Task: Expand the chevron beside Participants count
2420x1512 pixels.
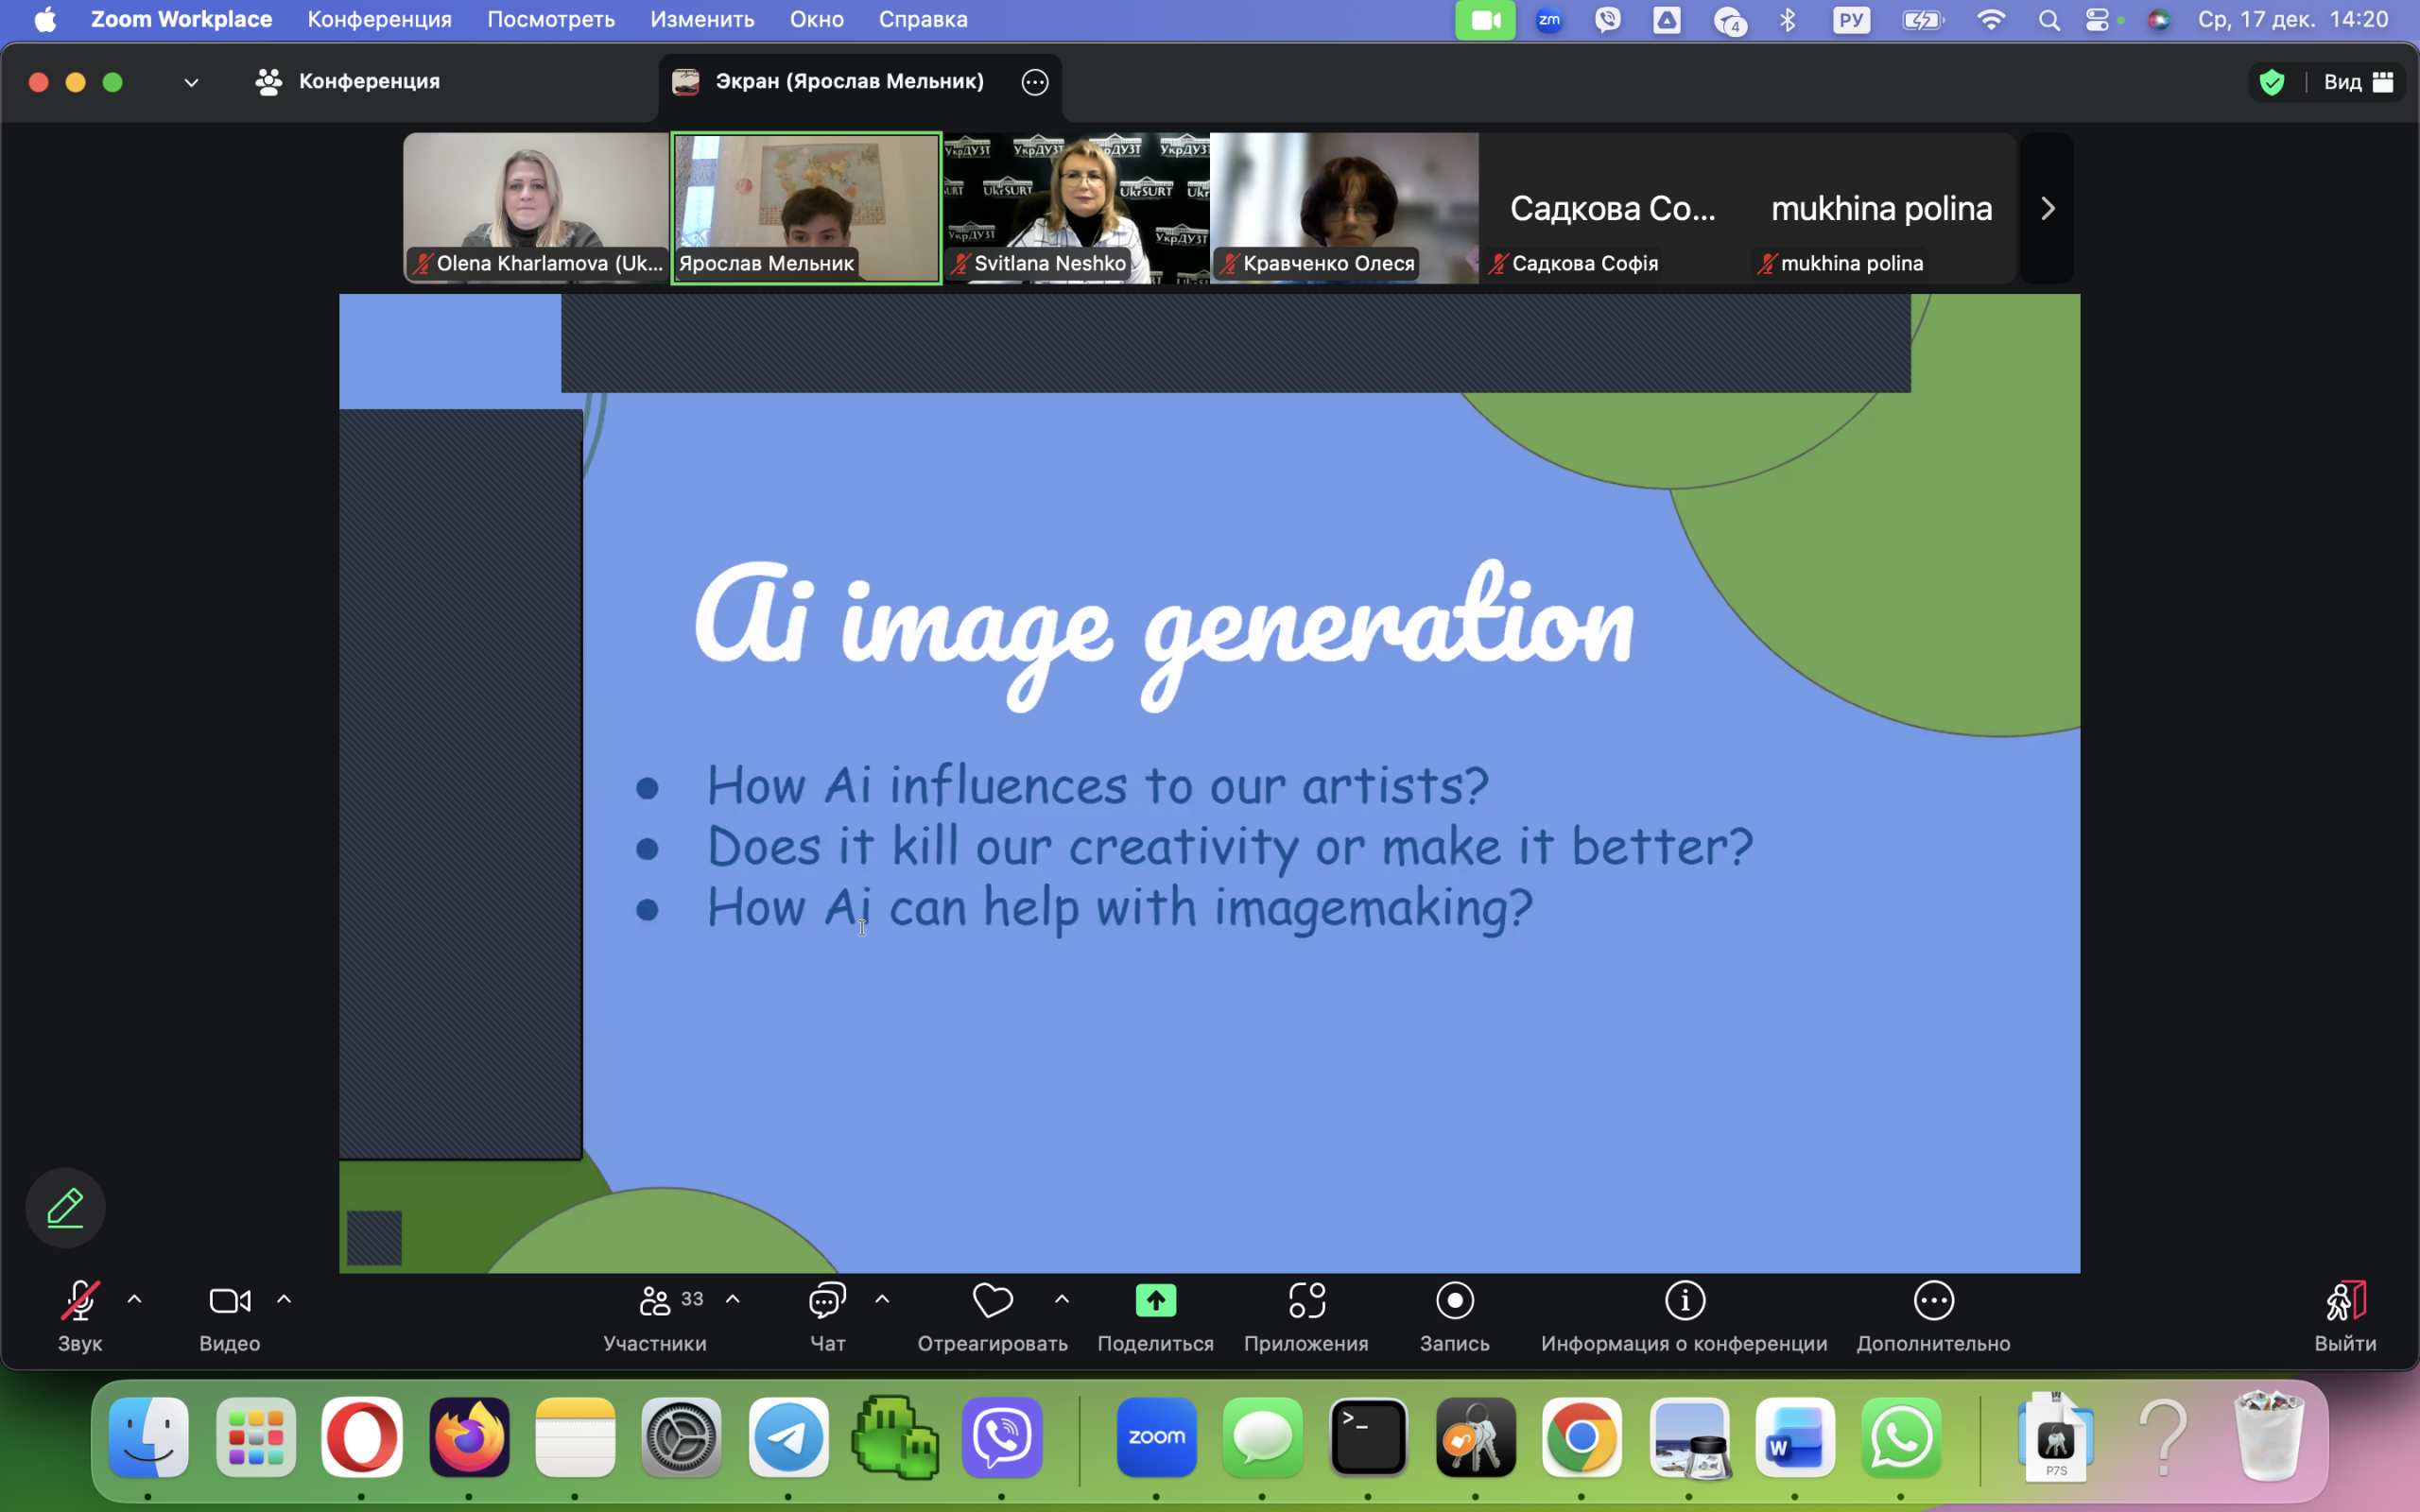Action: pos(733,1299)
